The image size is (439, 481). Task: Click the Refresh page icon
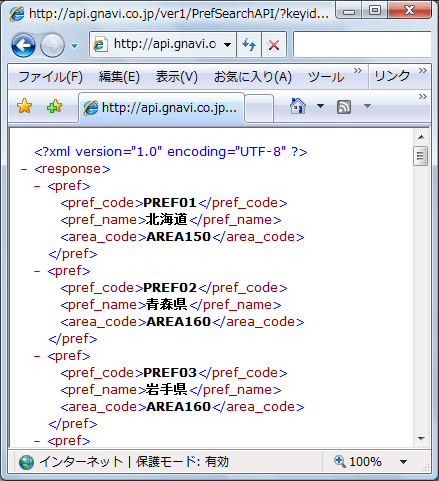[x=249, y=44]
